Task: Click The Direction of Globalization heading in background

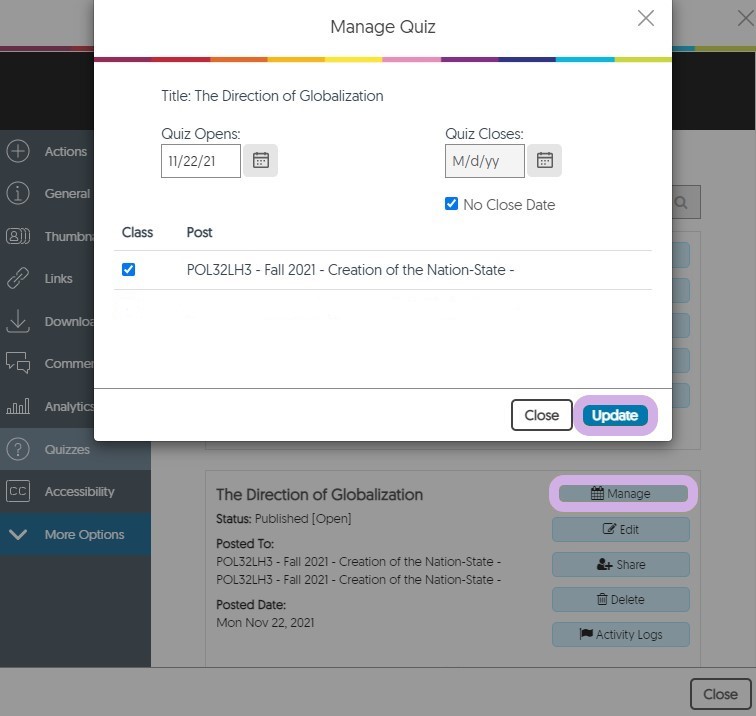Action: pyautogui.click(x=319, y=495)
